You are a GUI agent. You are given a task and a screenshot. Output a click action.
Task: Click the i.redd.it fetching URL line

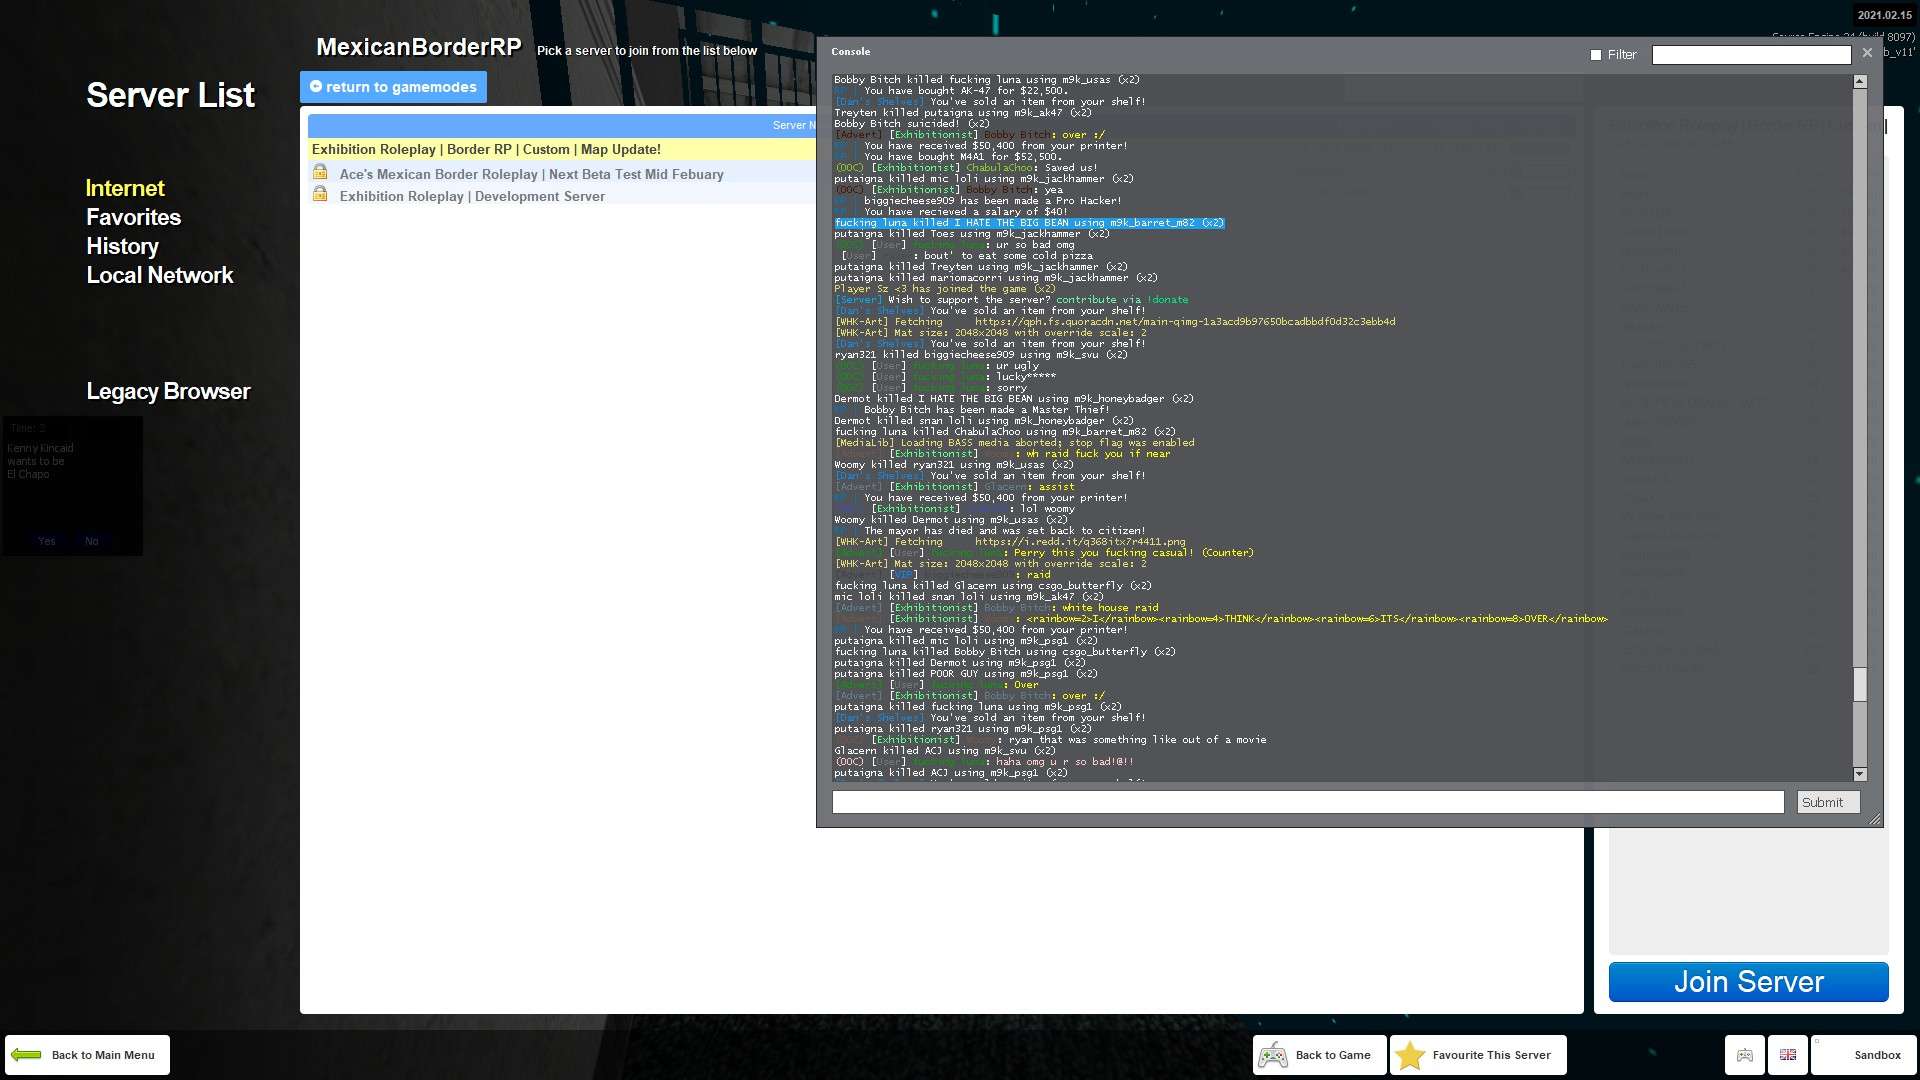pos(1010,542)
